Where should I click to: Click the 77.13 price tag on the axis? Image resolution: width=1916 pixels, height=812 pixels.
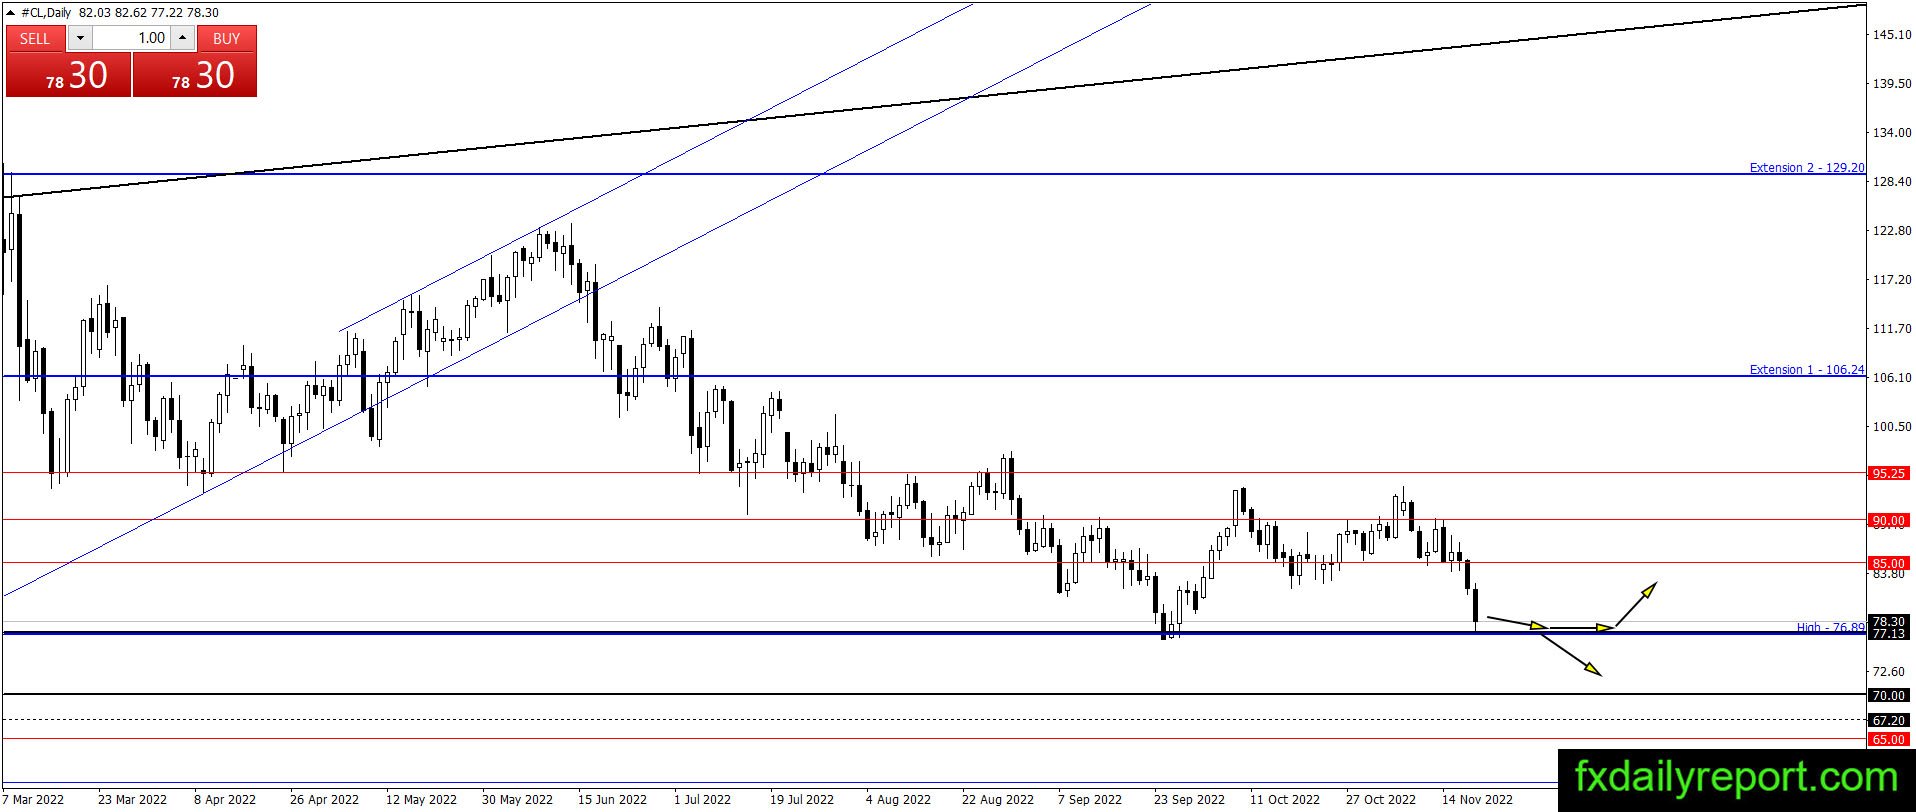coord(1888,634)
